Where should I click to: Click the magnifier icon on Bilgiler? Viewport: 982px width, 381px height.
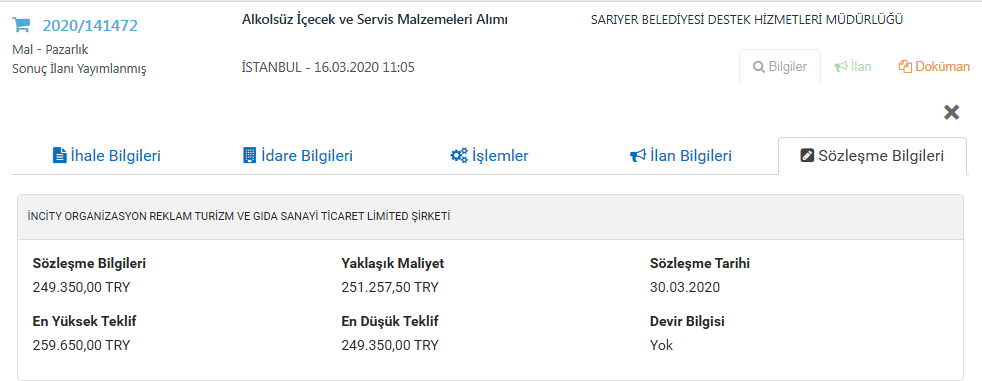tap(758, 66)
